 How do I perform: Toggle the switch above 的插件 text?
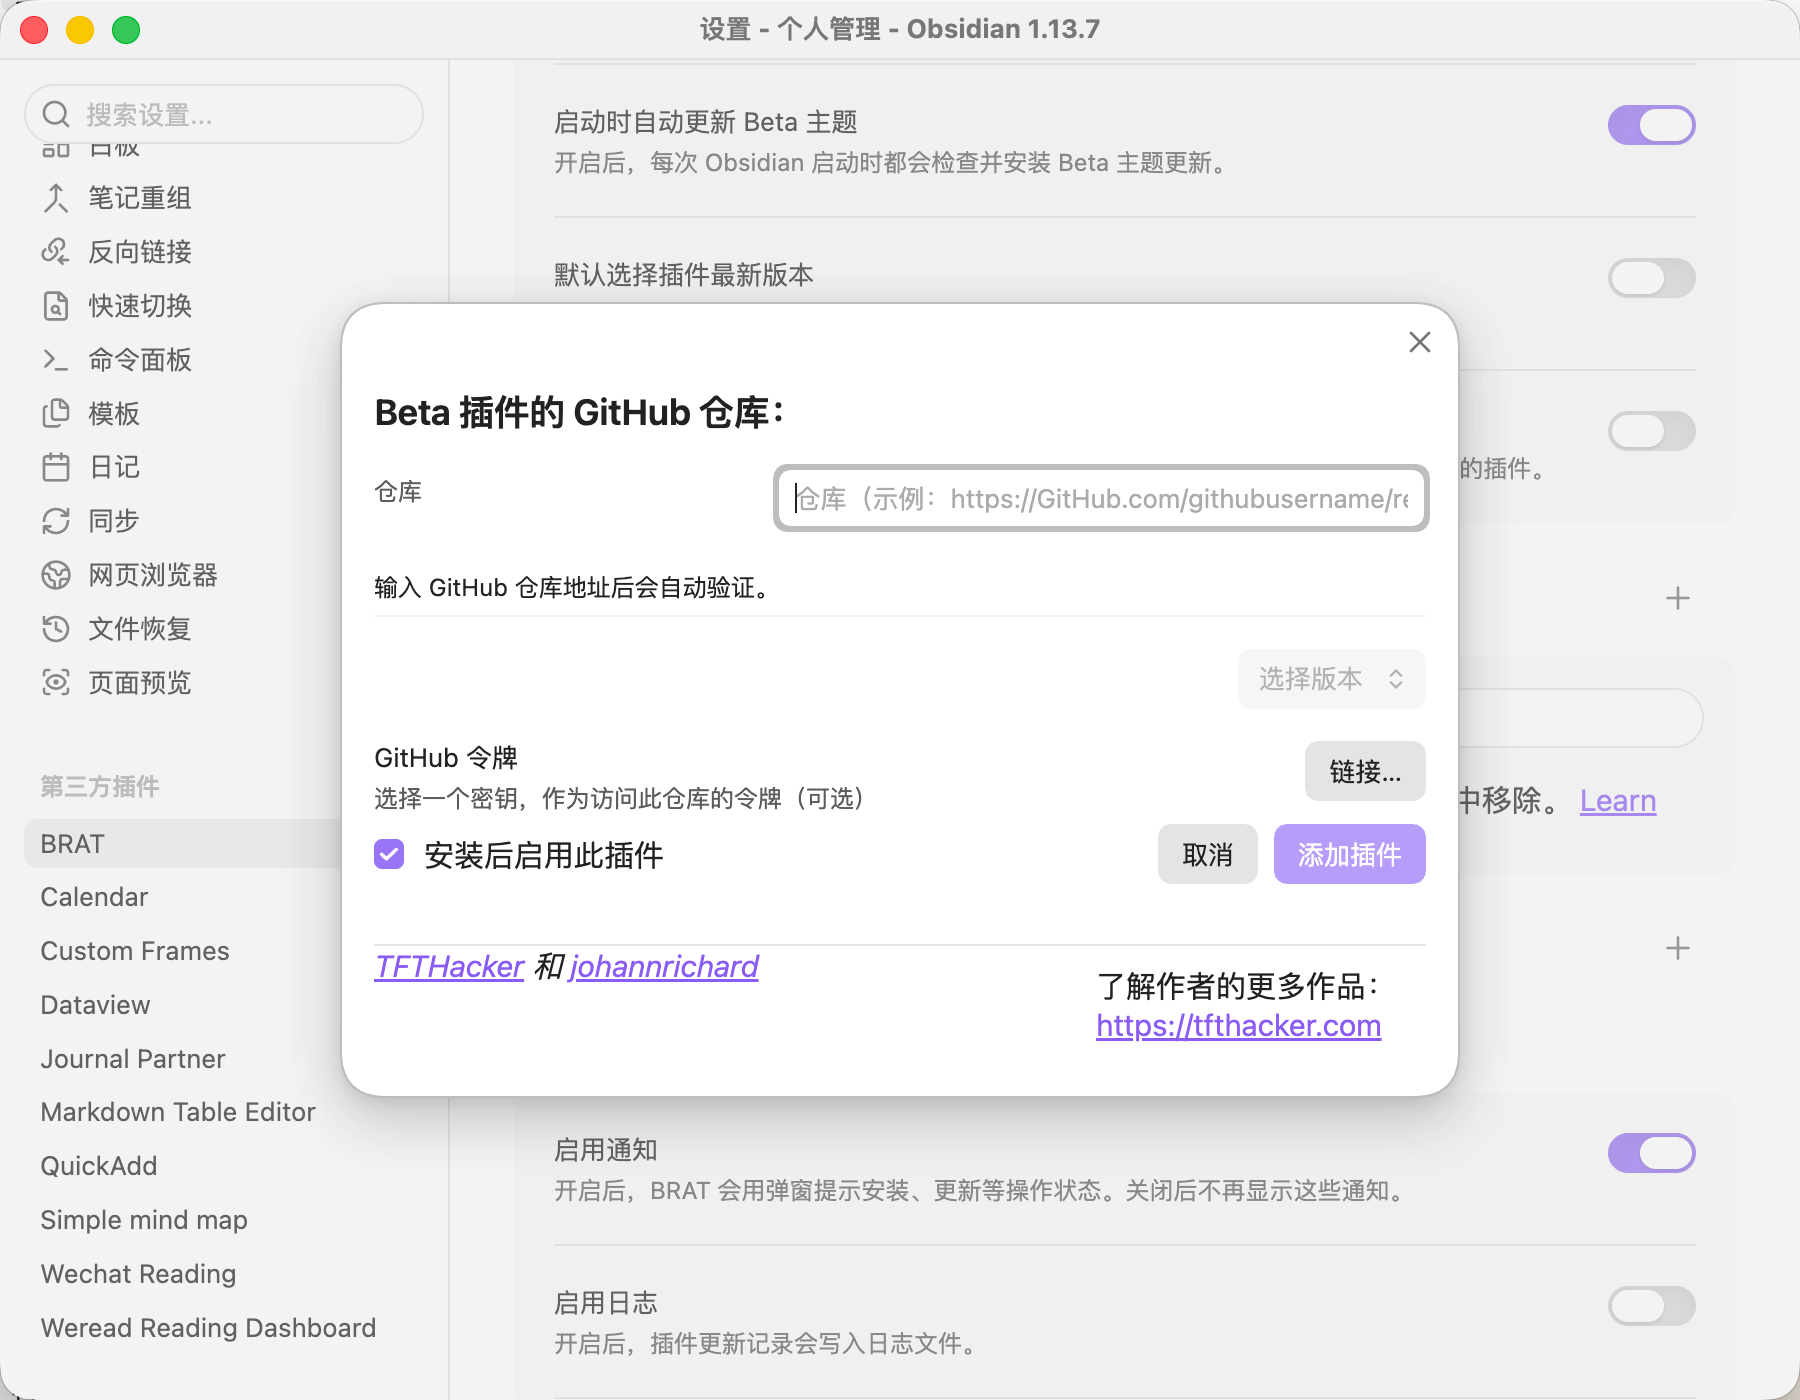[1651, 431]
